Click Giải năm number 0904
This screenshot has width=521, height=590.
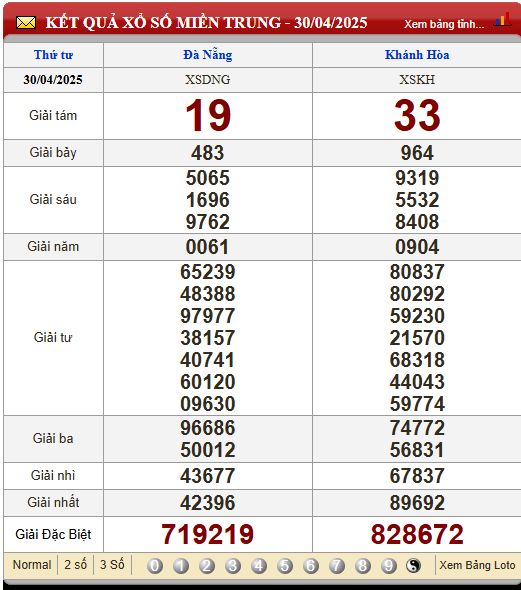(417, 247)
